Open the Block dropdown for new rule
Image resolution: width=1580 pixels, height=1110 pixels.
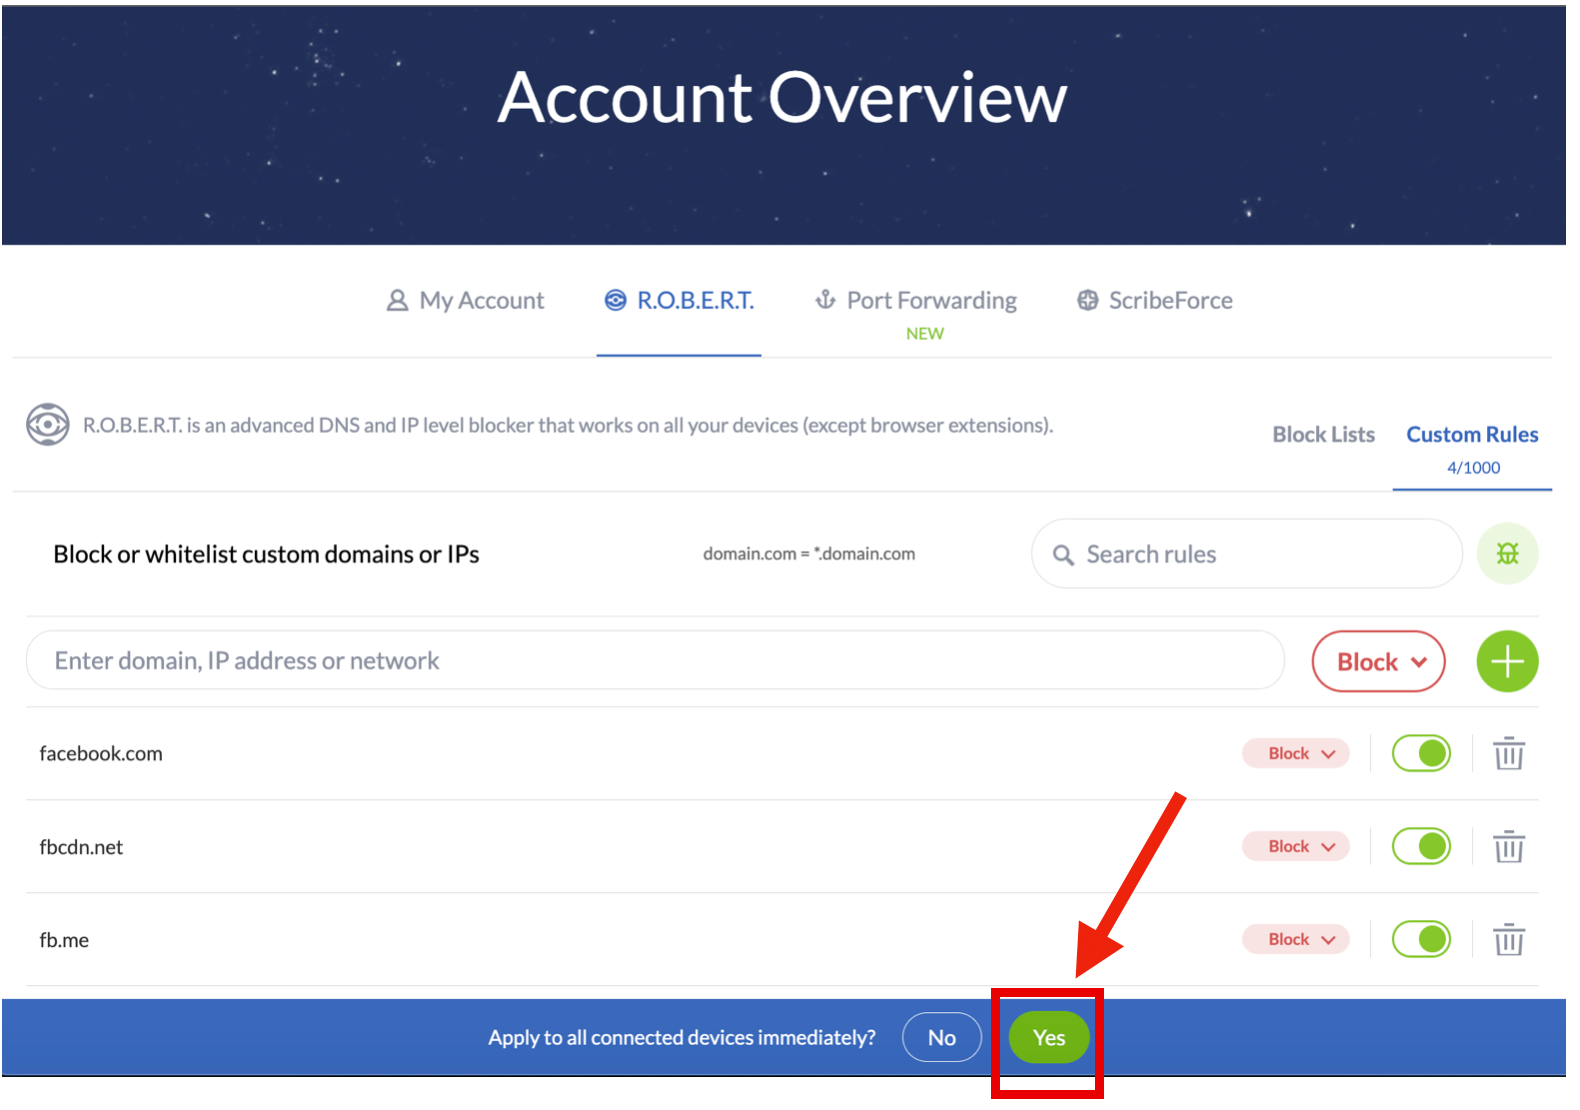1378,662
